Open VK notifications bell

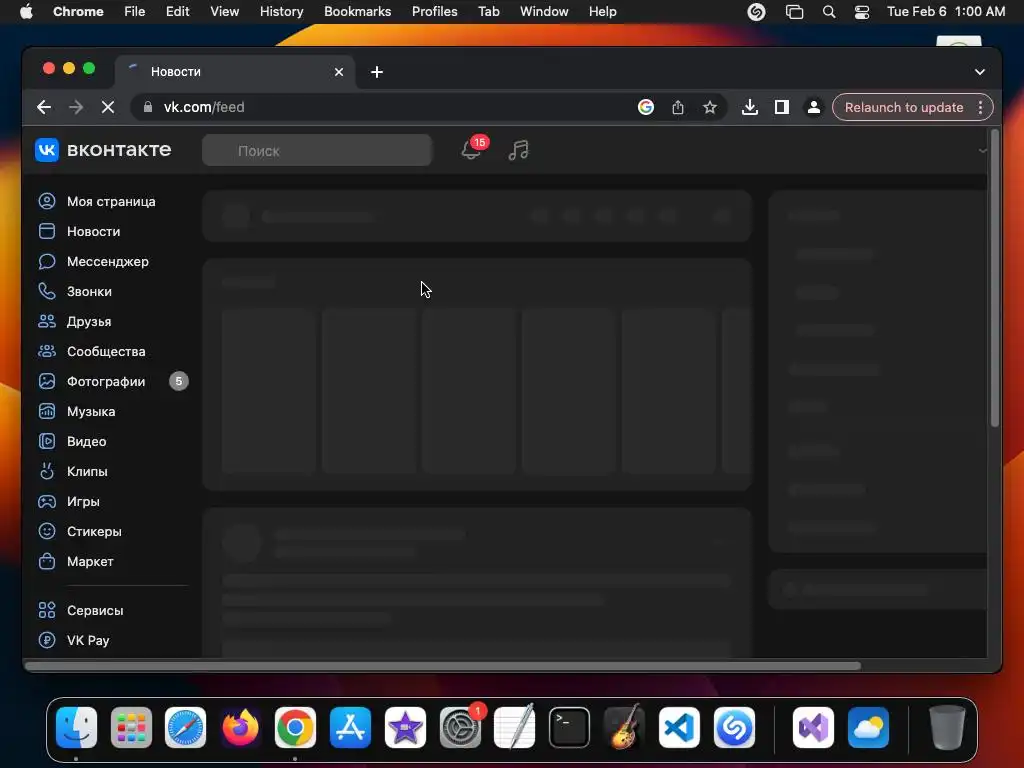click(472, 150)
